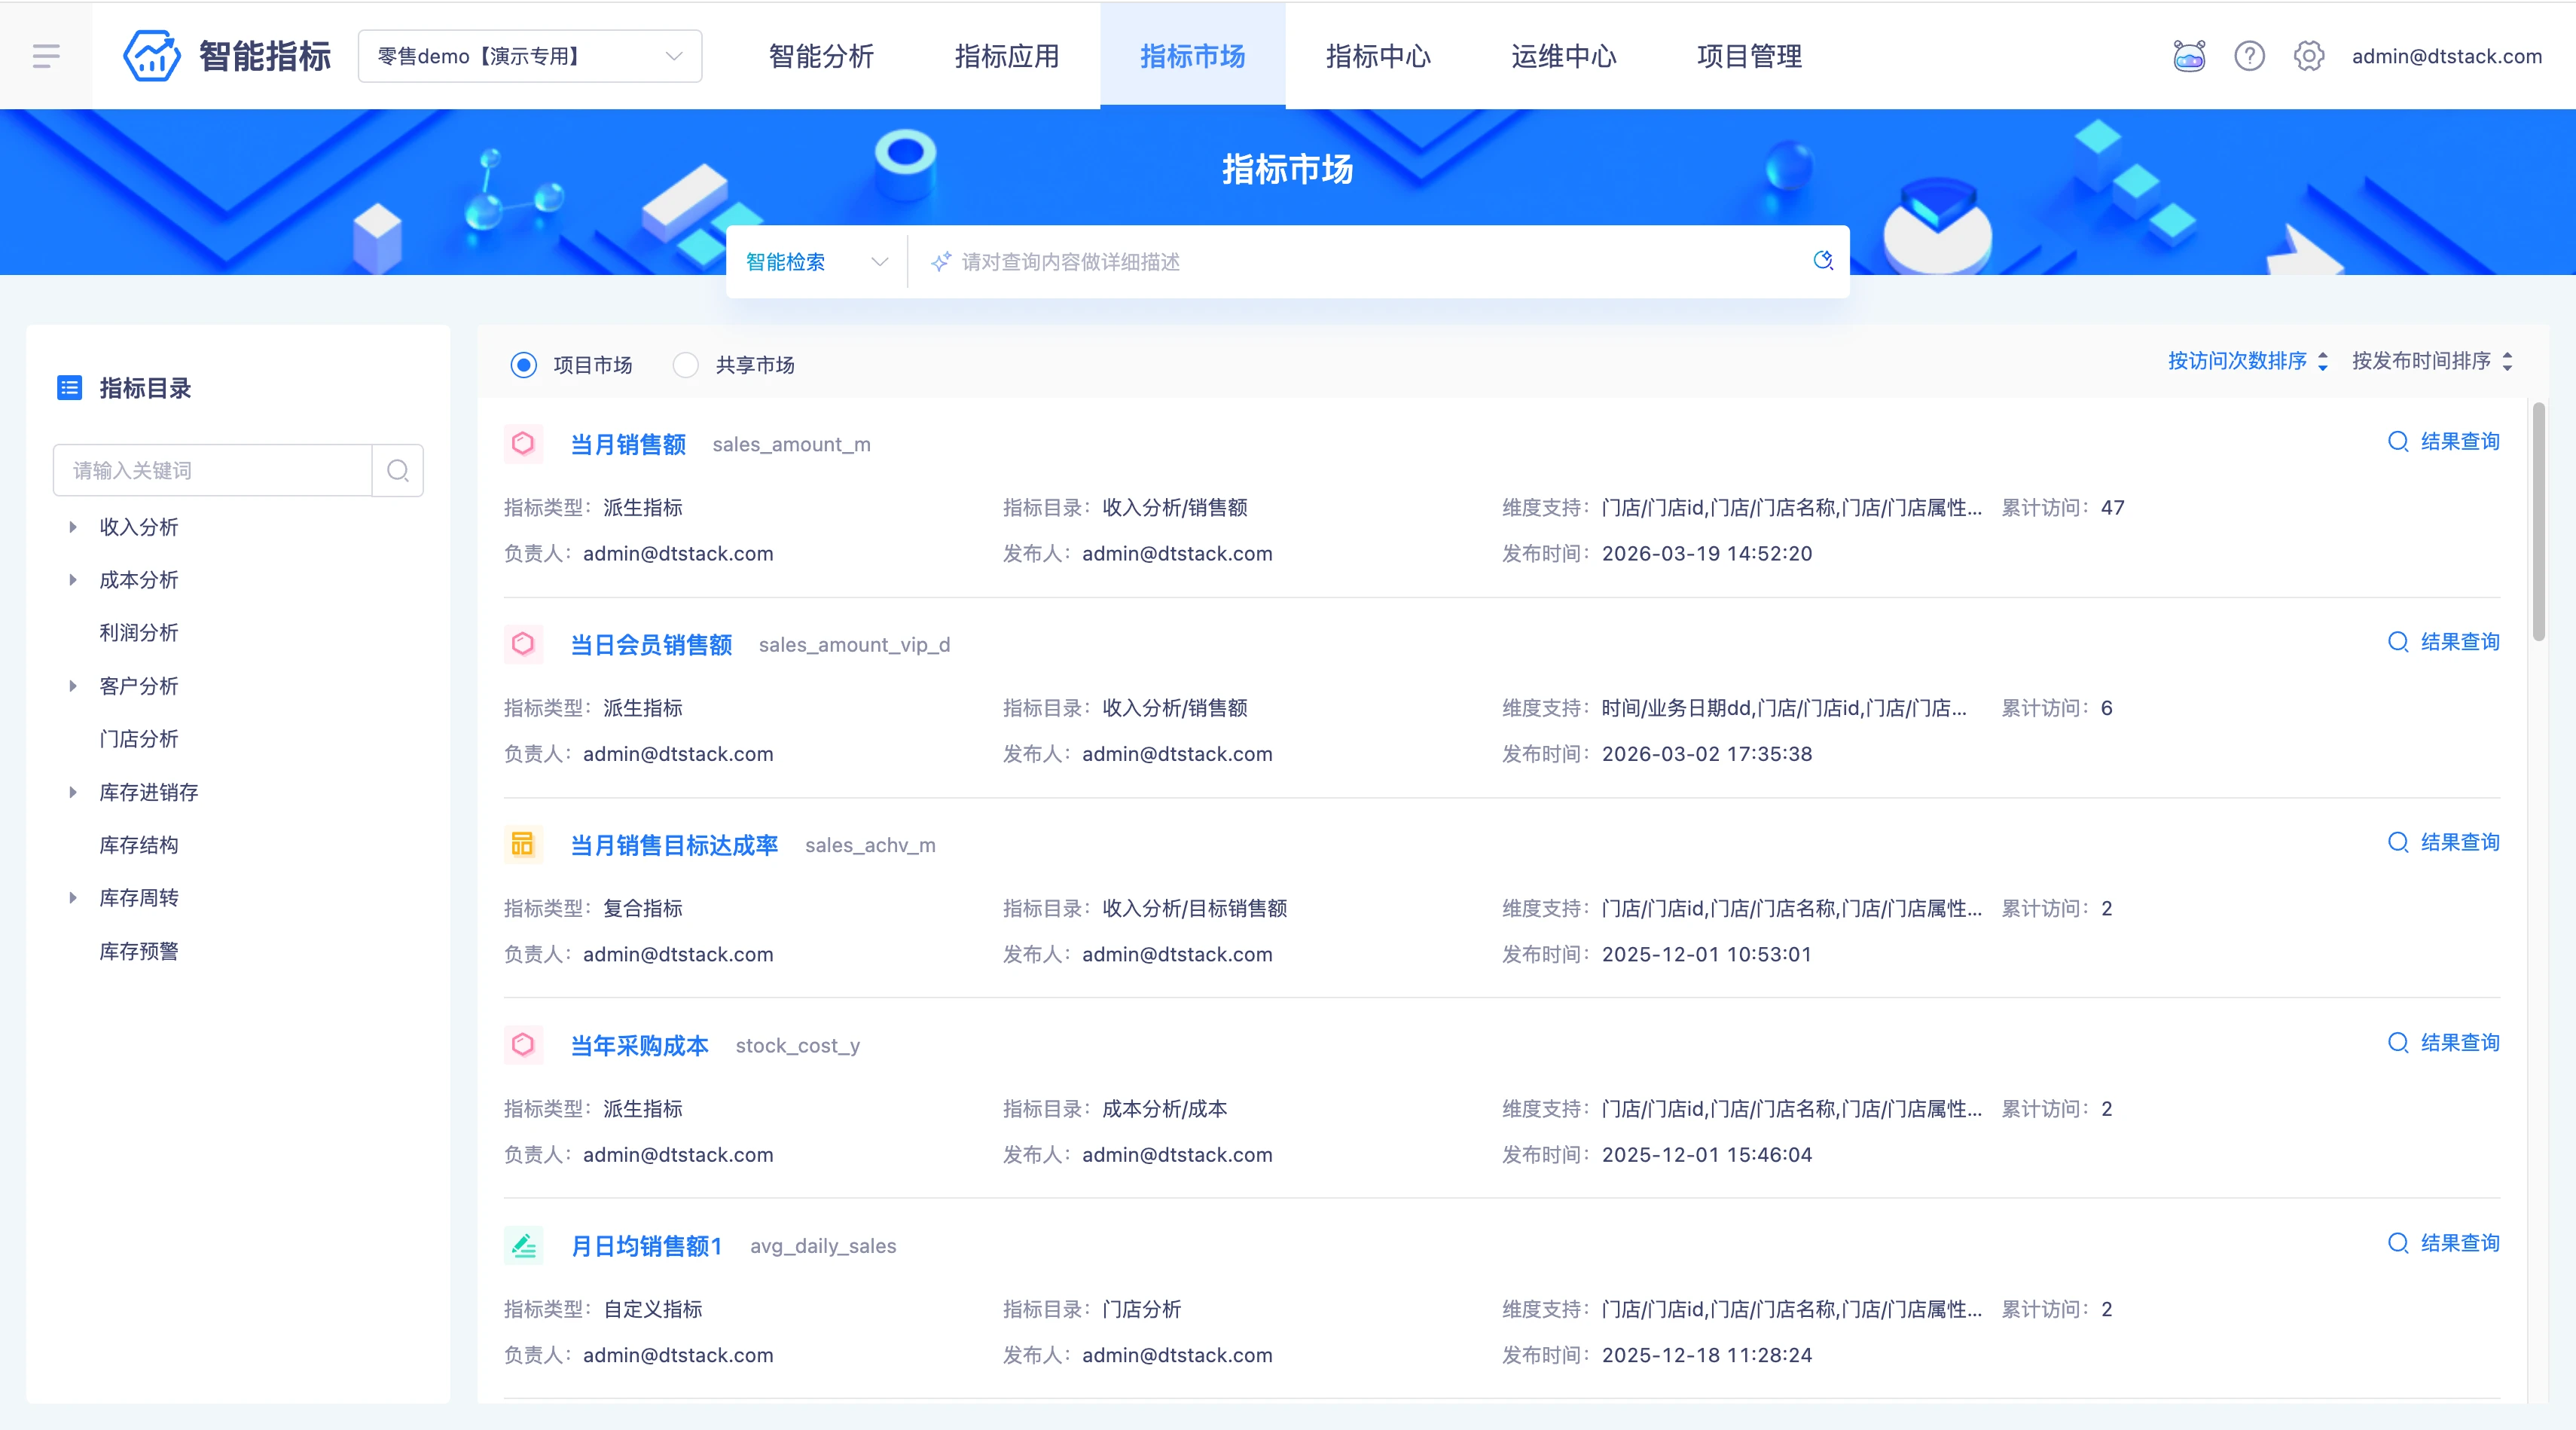The height and width of the screenshot is (1430, 2576).
Task: Switch to the 运维中心 tab
Action: coord(1564,56)
